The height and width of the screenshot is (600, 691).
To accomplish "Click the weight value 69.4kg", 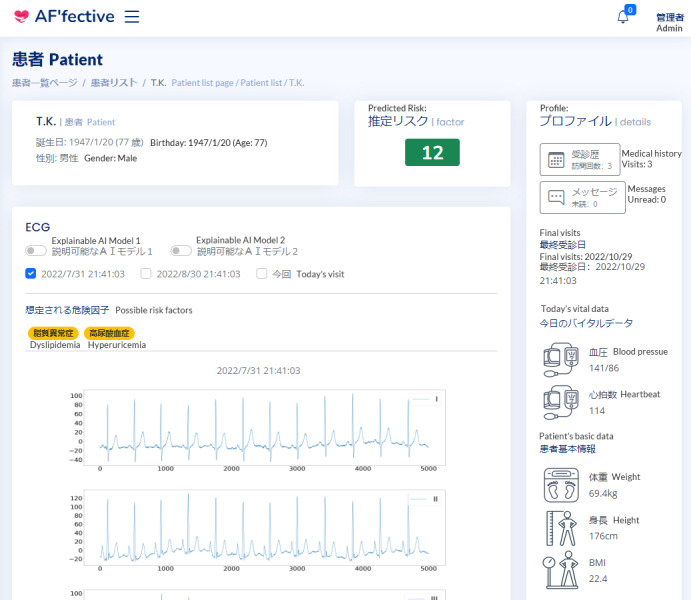I will [x=603, y=493].
